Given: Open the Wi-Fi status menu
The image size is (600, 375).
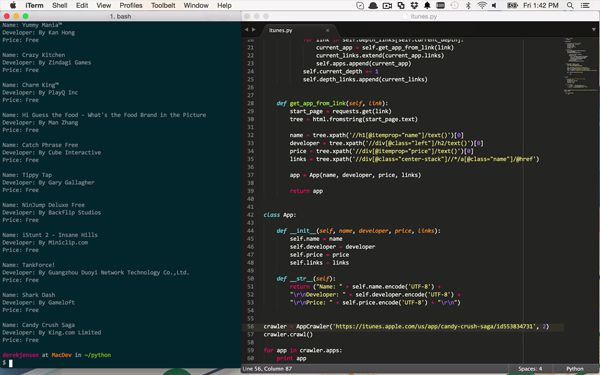Looking at the screenshot, I should 482,5.
